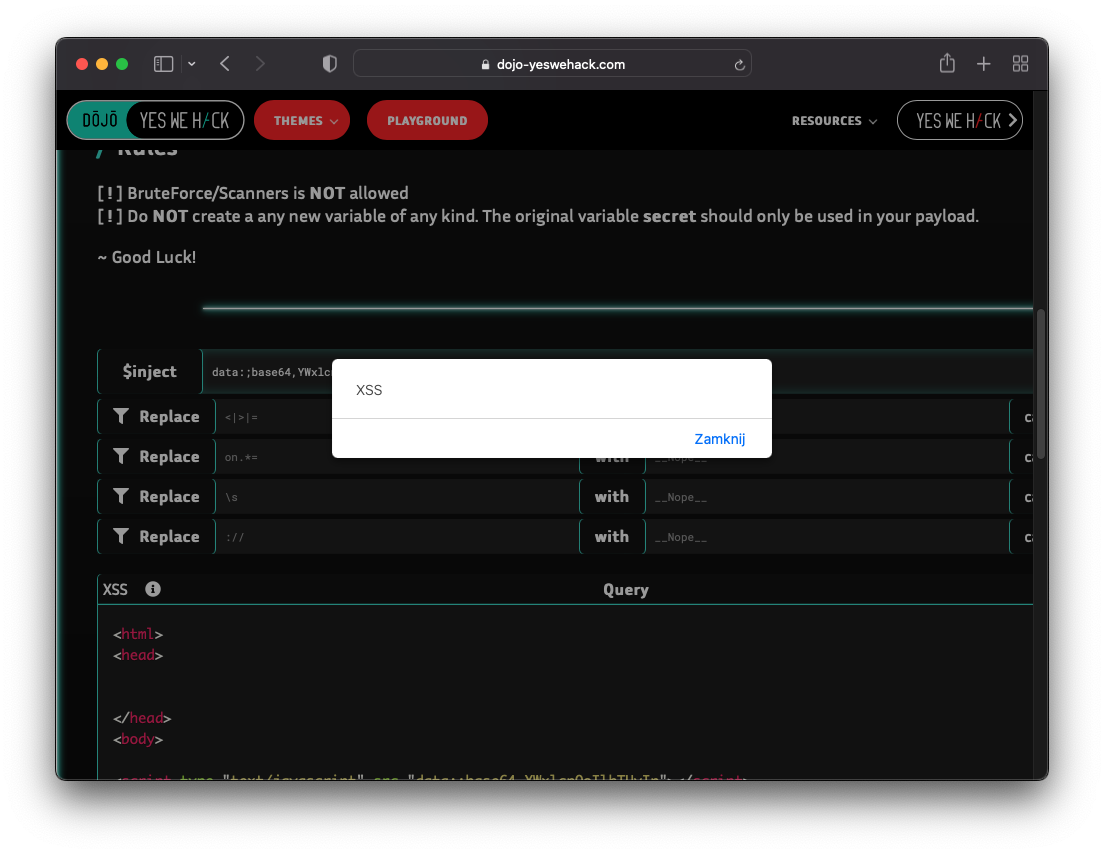Open the THEMES dropdown menu
This screenshot has width=1104, height=854.
pos(302,120)
